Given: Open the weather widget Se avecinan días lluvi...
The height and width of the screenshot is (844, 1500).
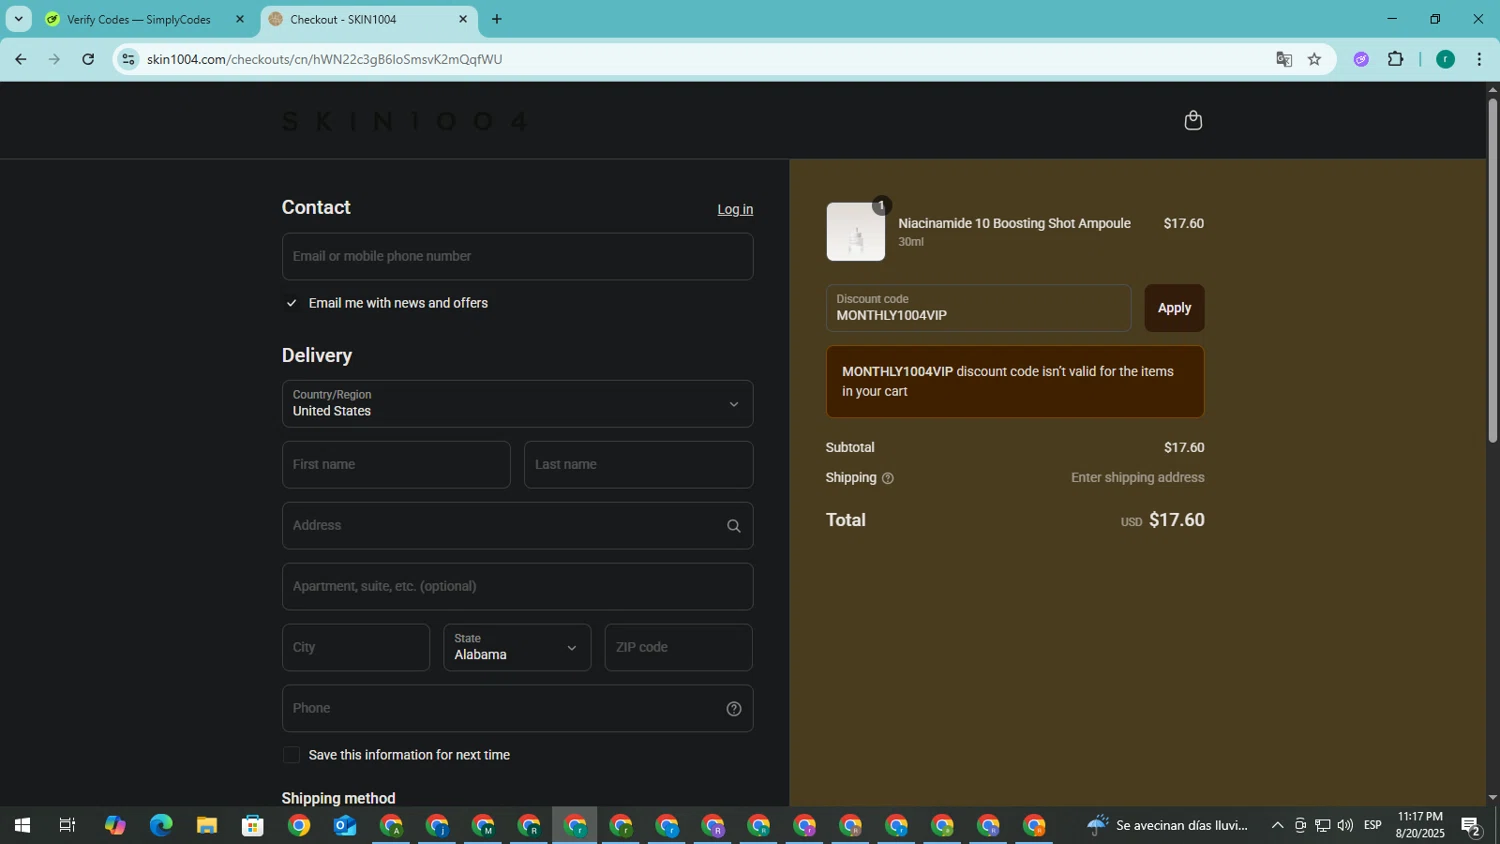Looking at the screenshot, I should coord(1168,826).
